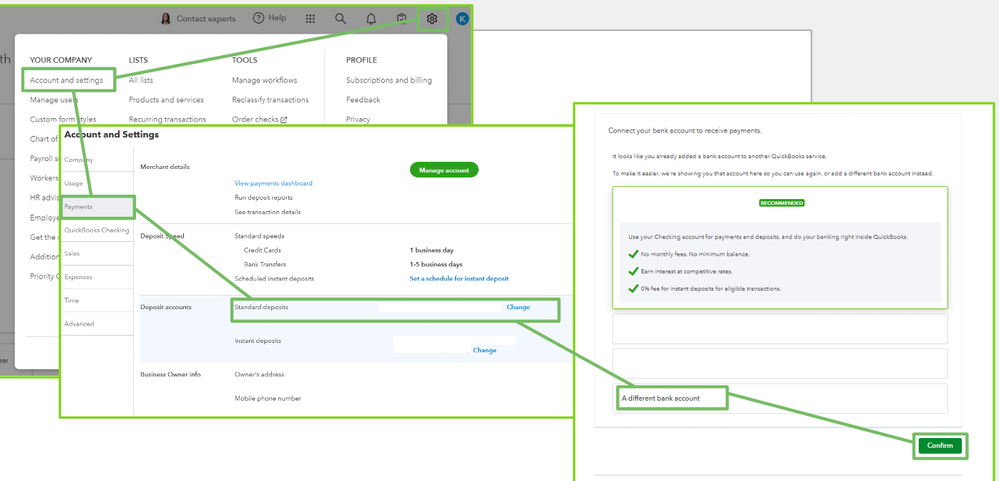Open Products and services list
999x481 pixels.
coord(166,100)
